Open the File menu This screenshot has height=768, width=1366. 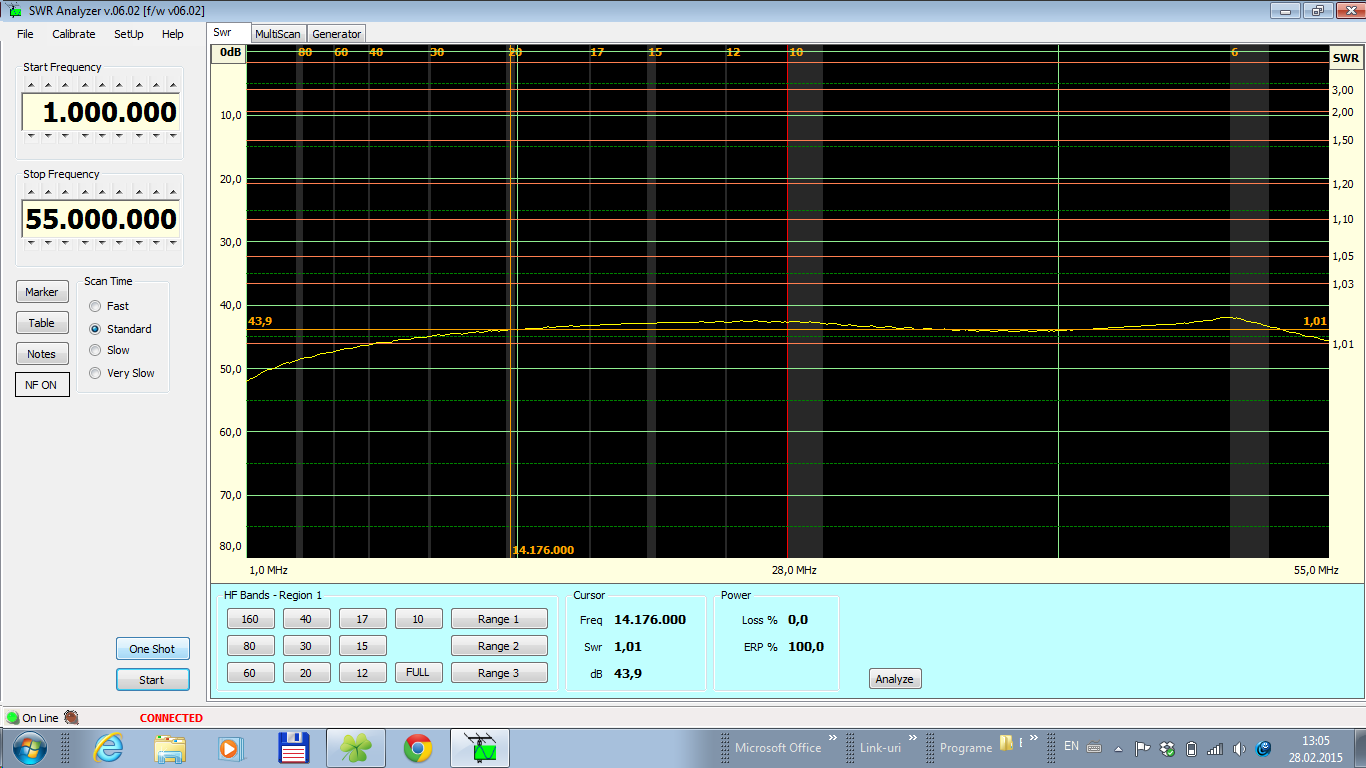point(25,34)
